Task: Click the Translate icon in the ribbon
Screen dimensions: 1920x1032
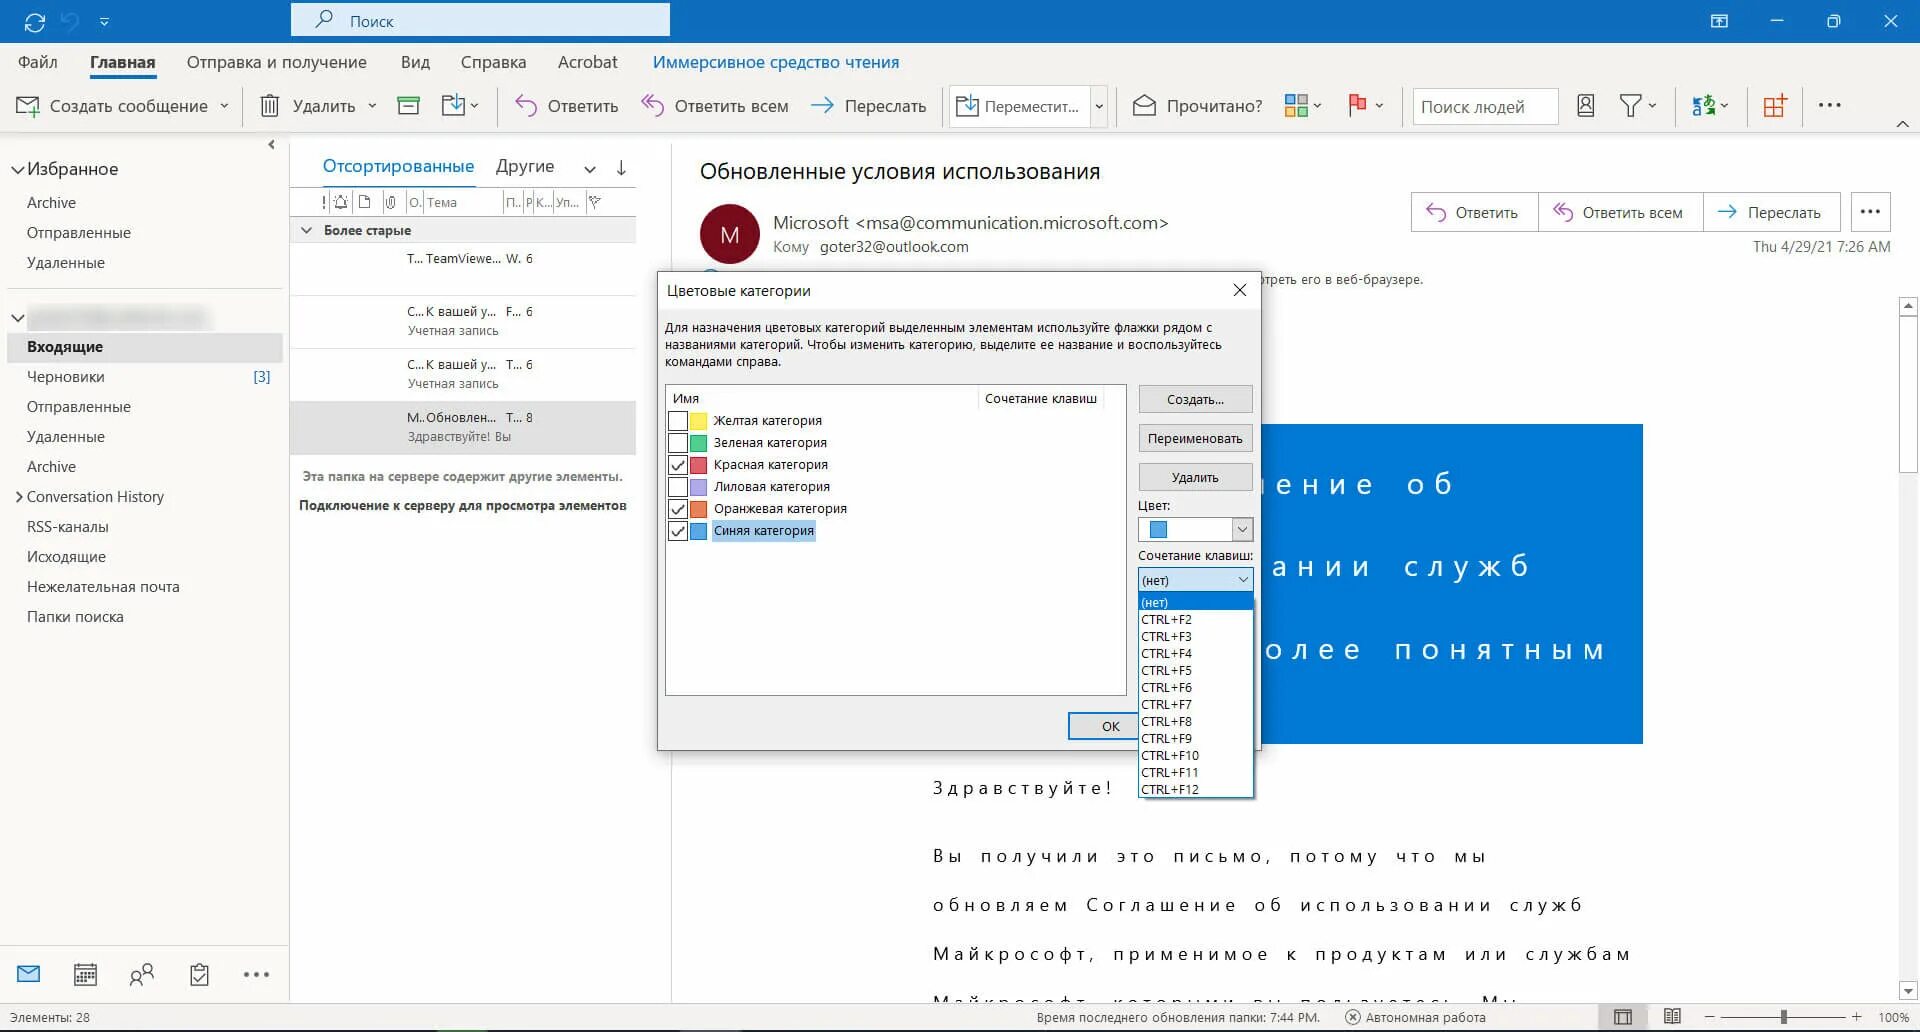Action: pos(1704,105)
